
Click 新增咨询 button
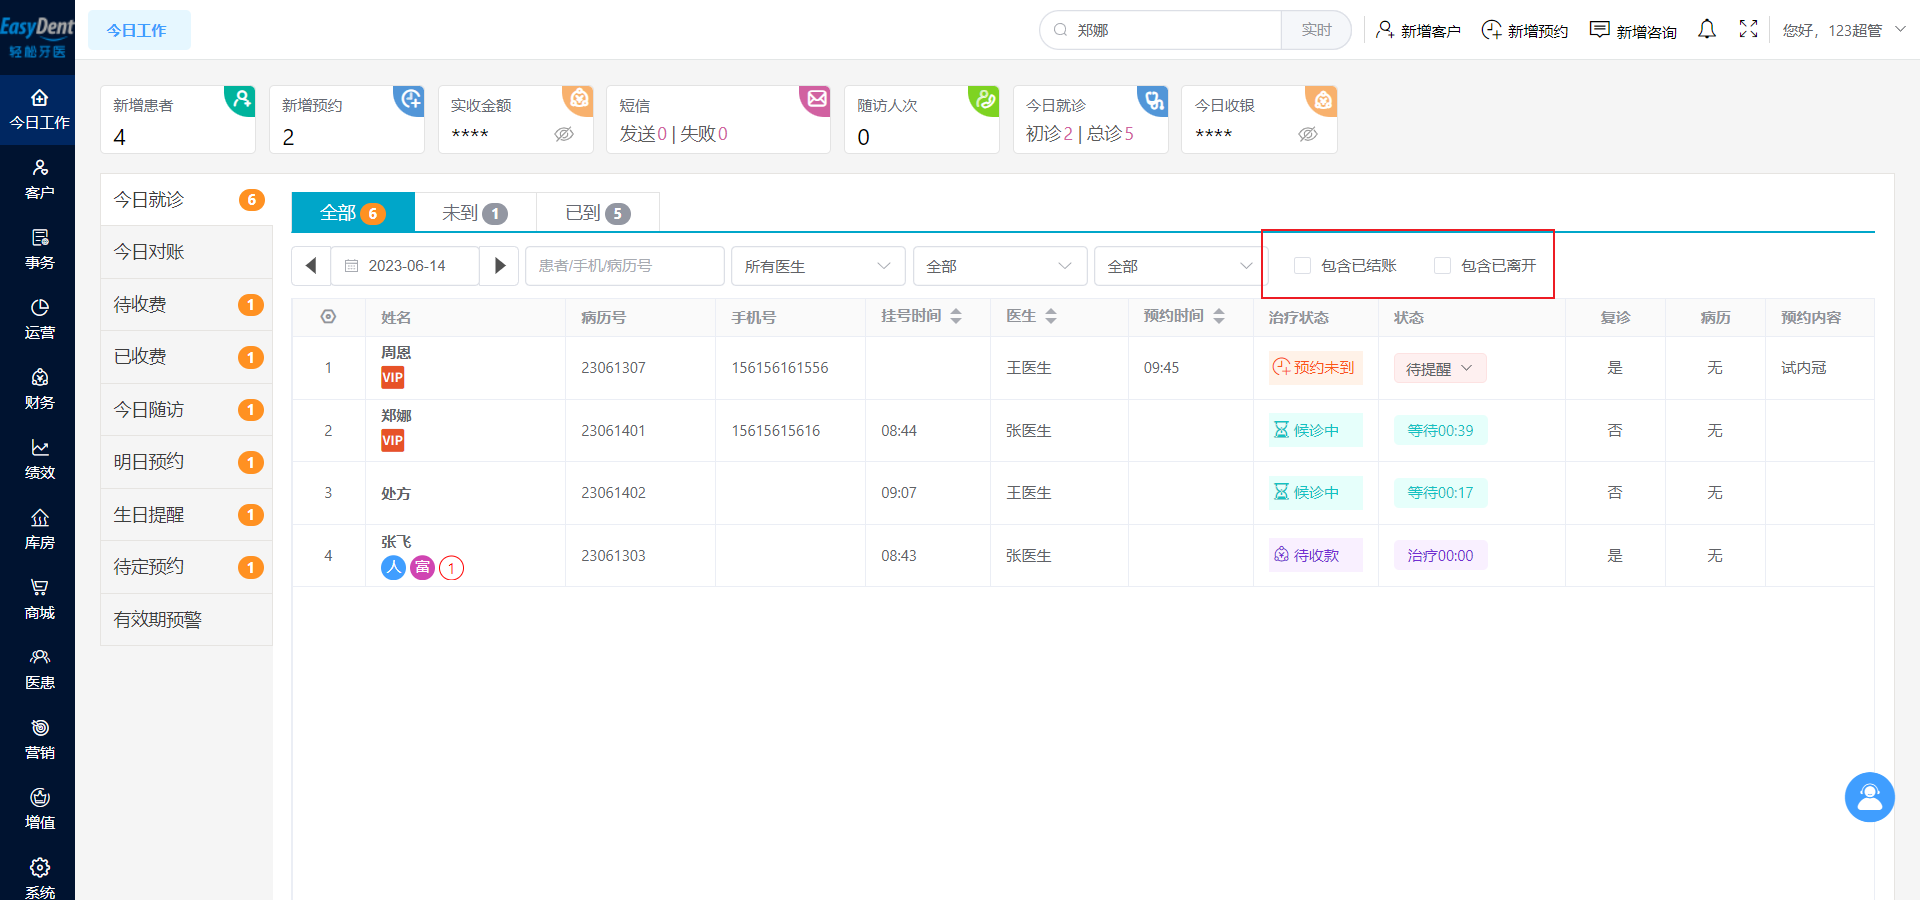pyautogui.click(x=1633, y=30)
